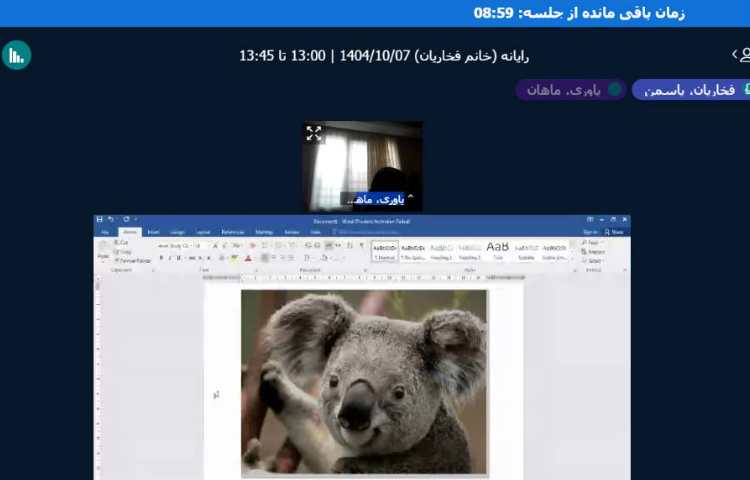Image resolution: width=750 pixels, height=480 pixels.
Task: Pick the text highlight color button
Action: (234, 258)
